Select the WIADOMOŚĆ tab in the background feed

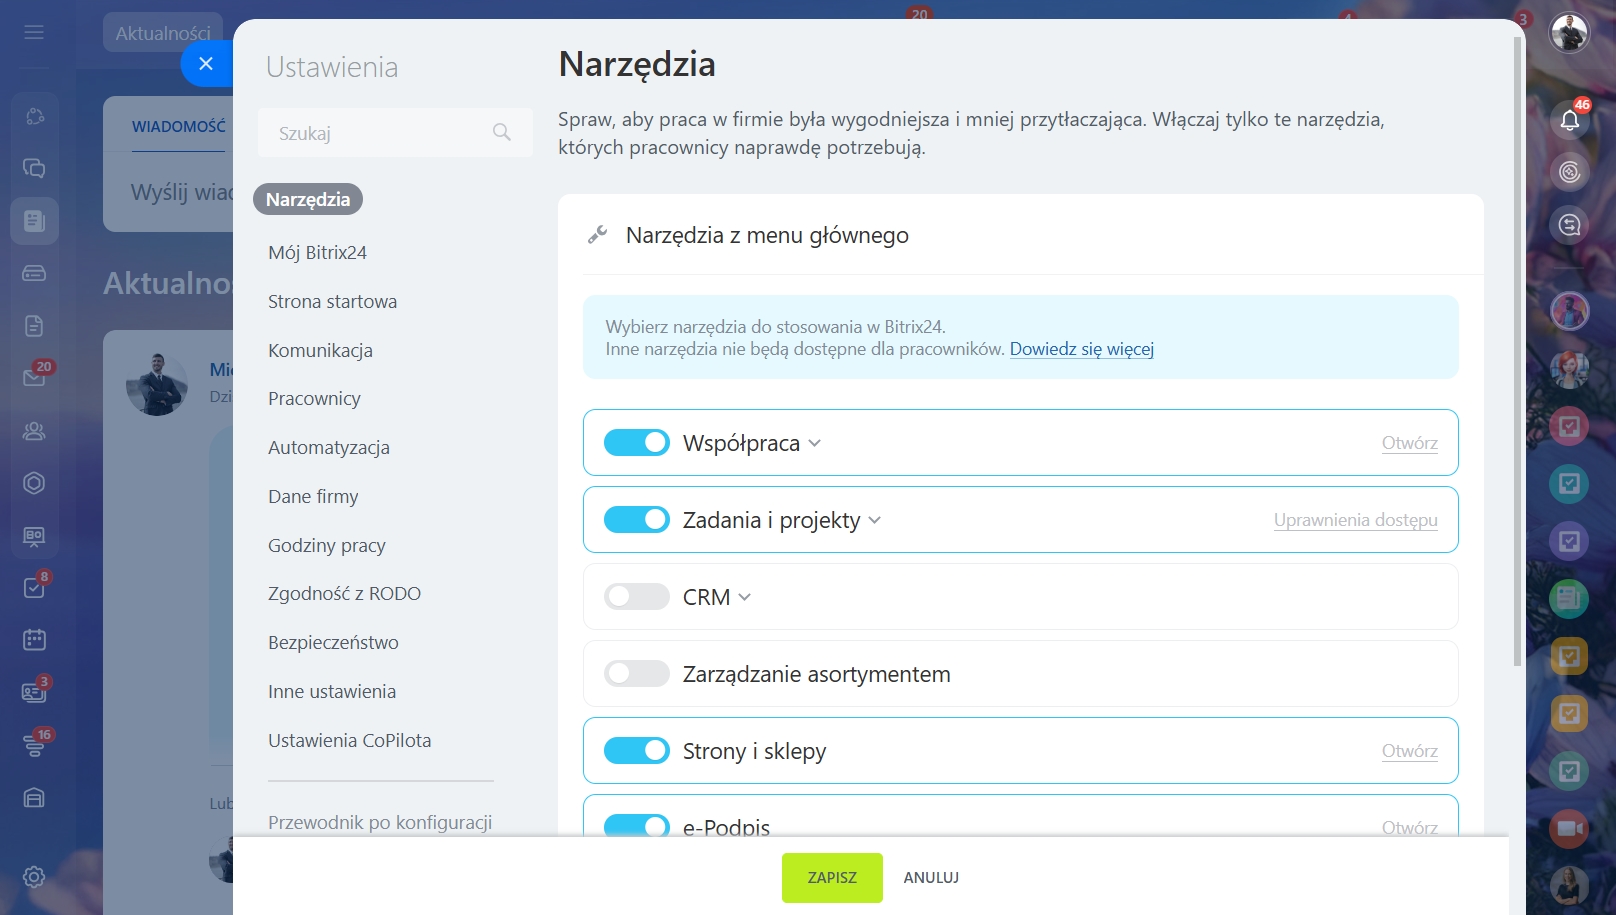point(179,127)
